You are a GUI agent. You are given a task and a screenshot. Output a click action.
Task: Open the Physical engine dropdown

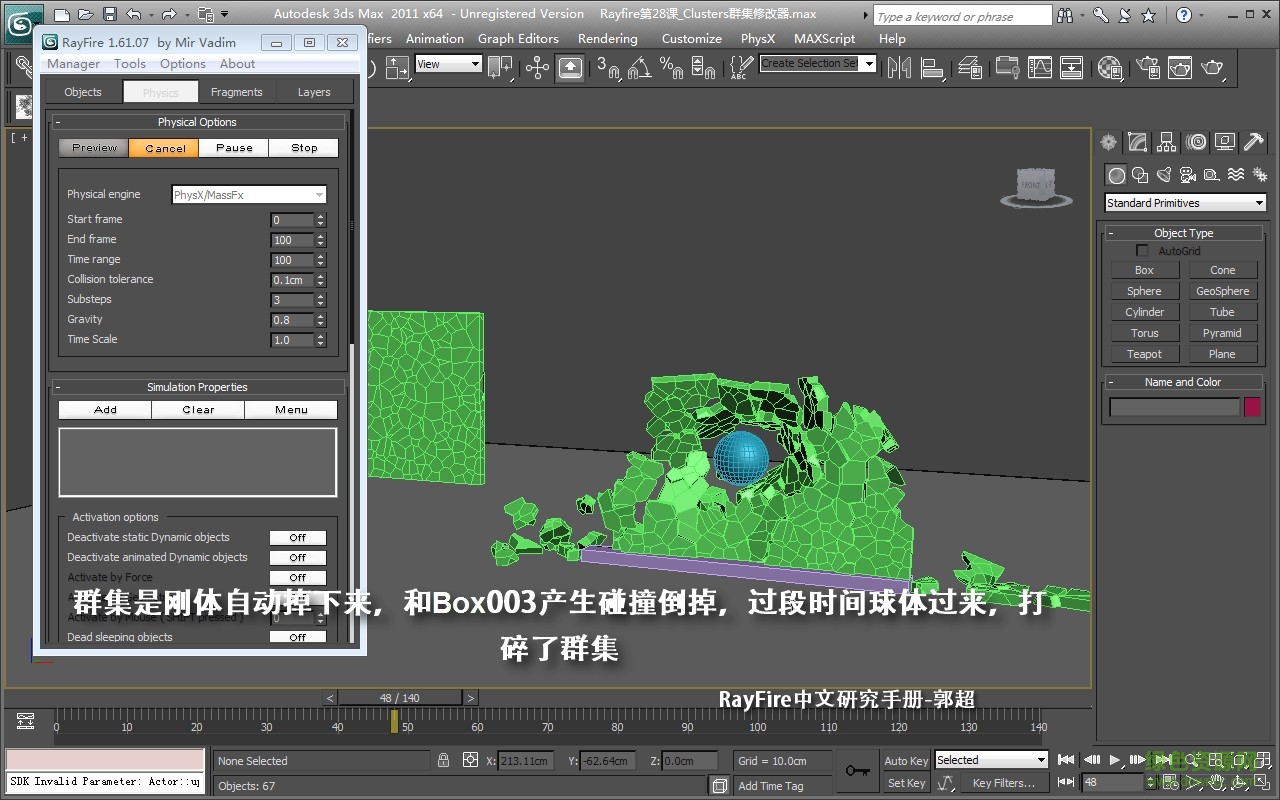coord(248,194)
